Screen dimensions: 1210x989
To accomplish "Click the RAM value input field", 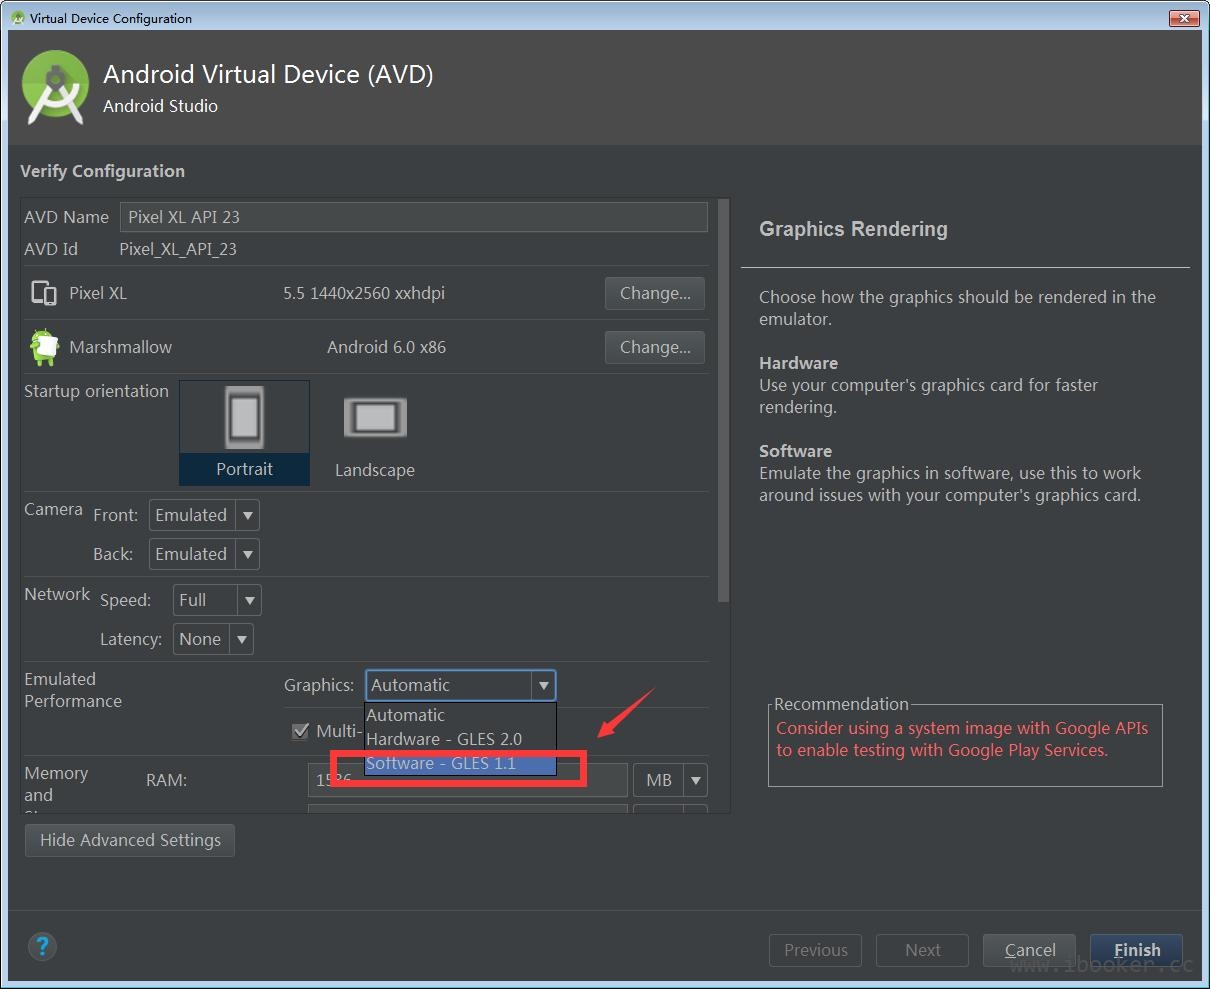I will [467, 780].
